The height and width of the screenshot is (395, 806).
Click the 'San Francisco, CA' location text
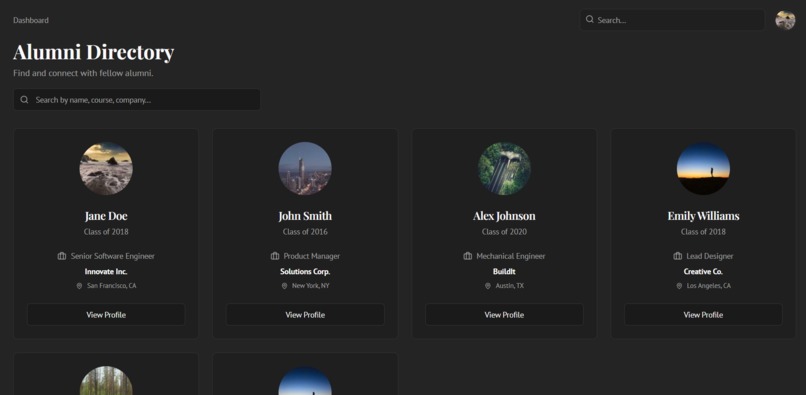(112, 286)
